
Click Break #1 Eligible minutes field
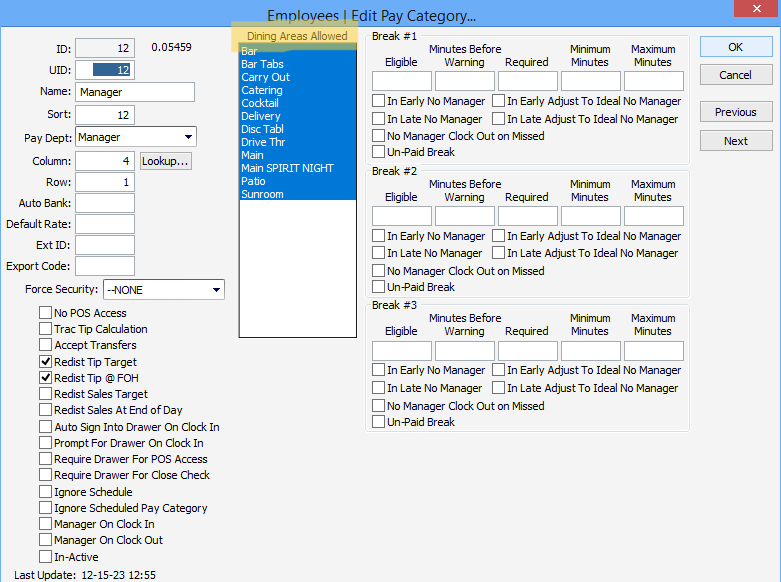pos(402,81)
